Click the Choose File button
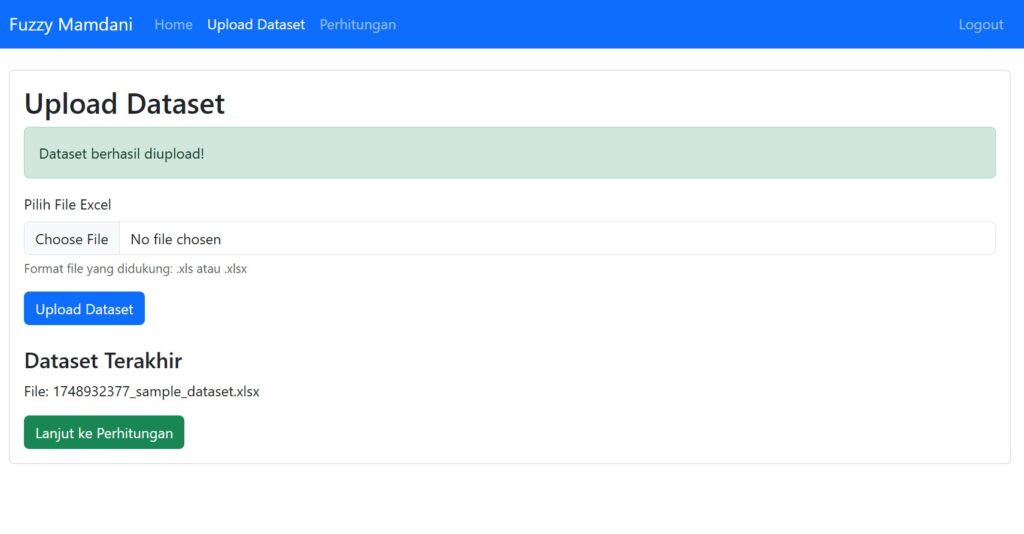This screenshot has height=534, width=1024. coord(72,239)
